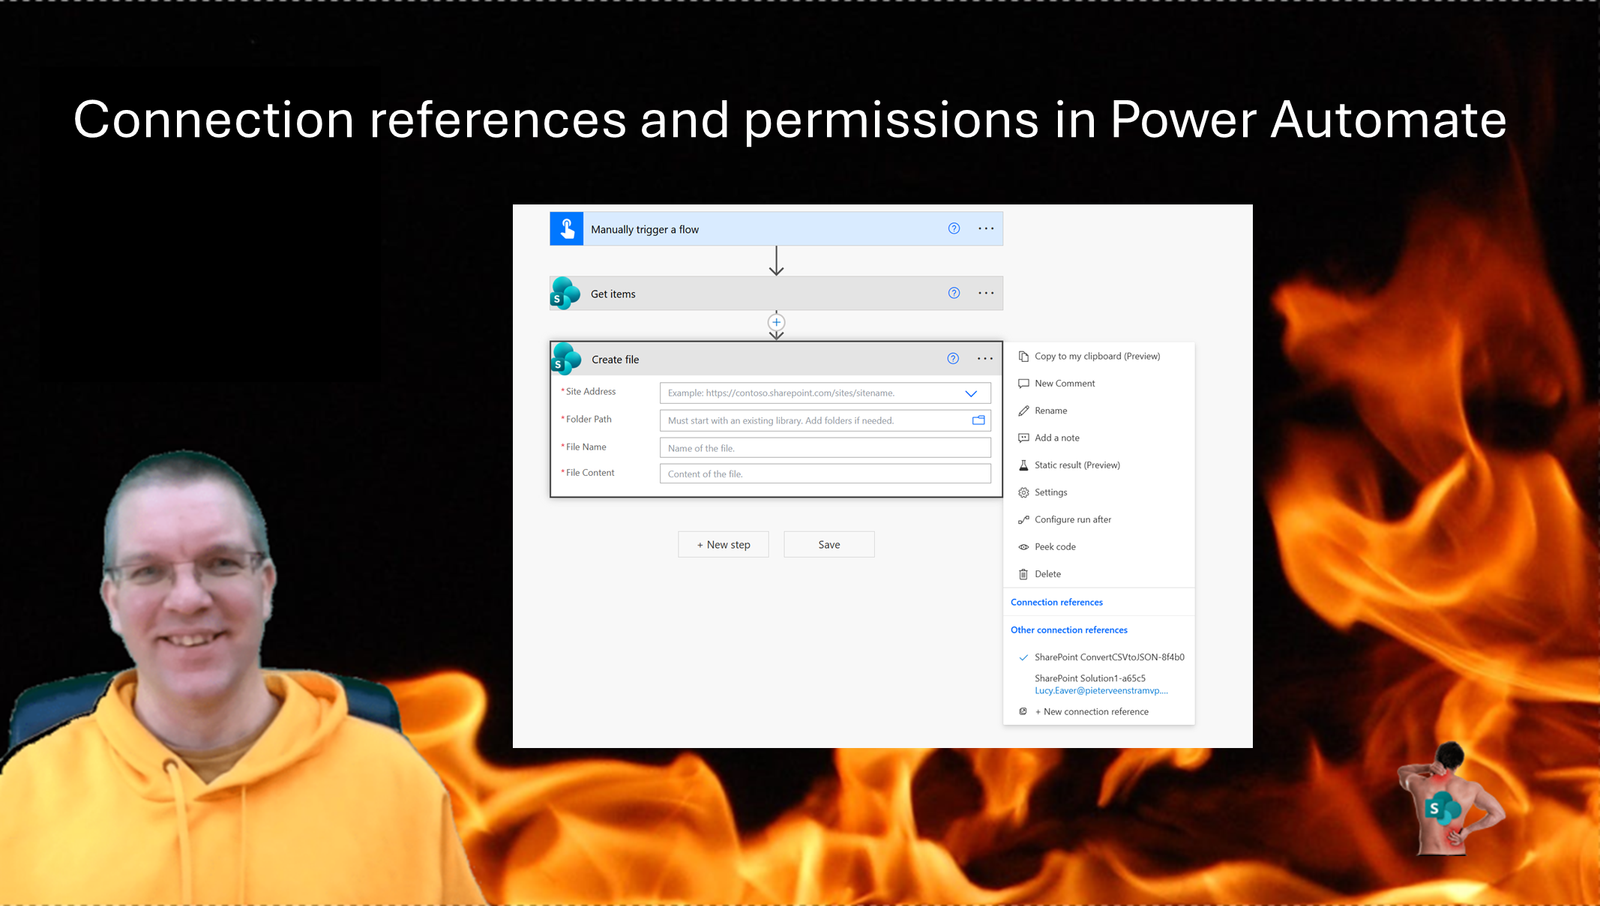Focus the Folder Path input field
Viewport: 1600px width, 906px height.
click(x=825, y=420)
